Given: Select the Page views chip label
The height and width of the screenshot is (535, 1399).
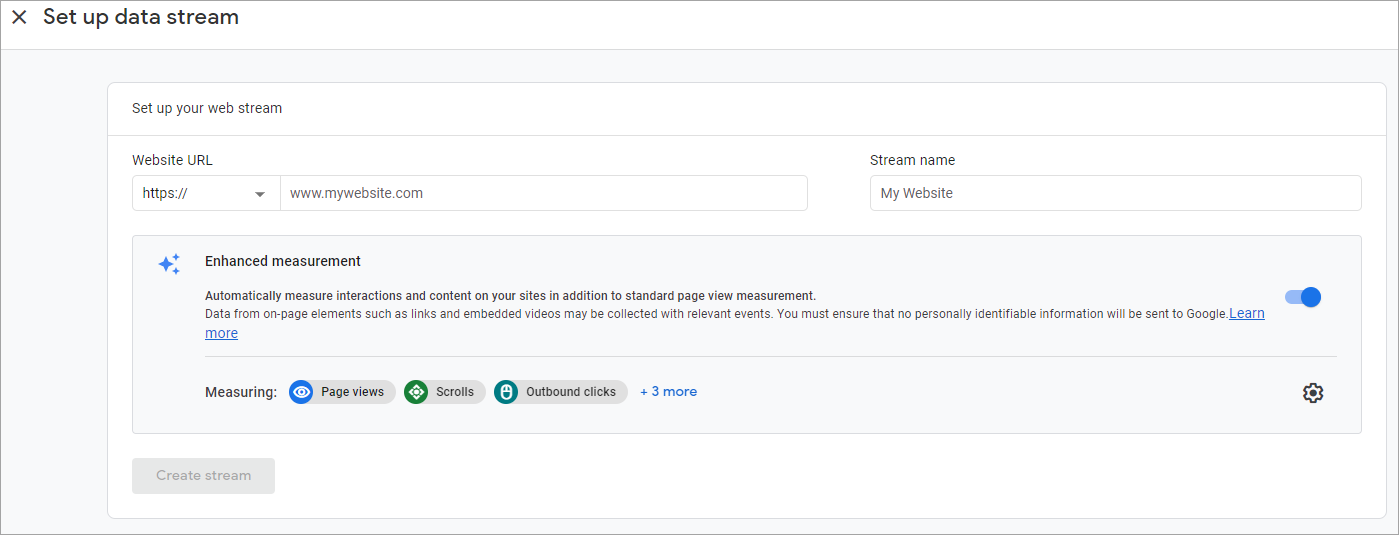Looking at the screenshot, I should point(352,392).
